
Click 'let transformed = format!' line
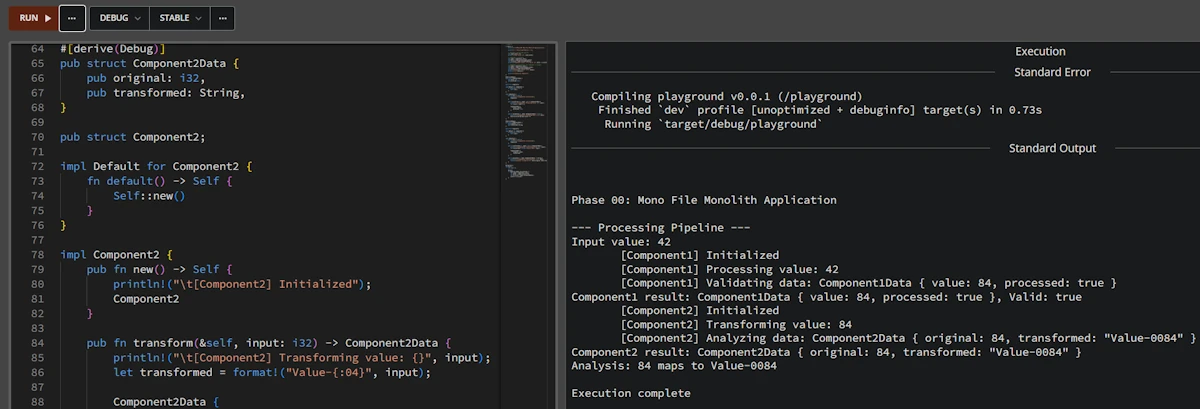(x=271, y=372)
